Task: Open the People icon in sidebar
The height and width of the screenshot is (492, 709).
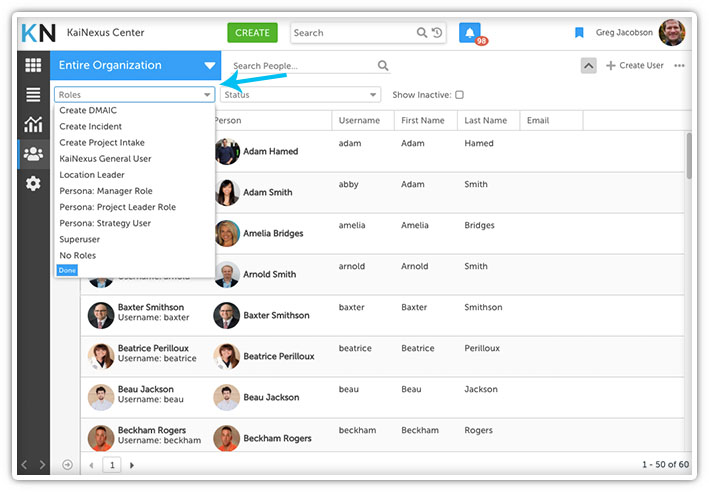Action: tap(33, 154)
